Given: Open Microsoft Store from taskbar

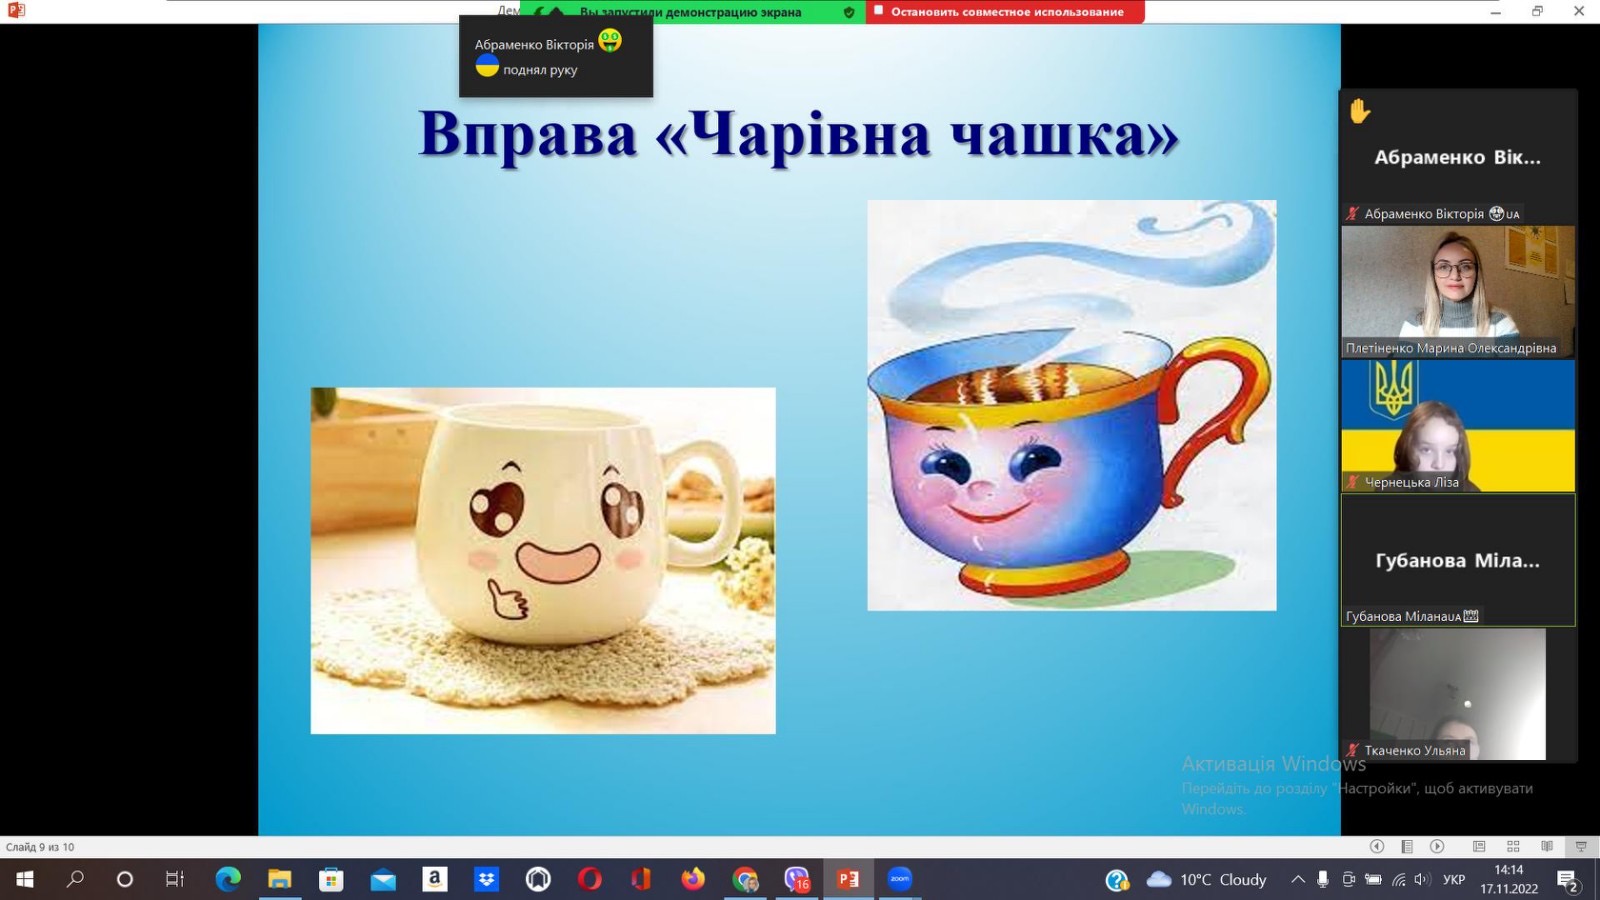Looking at the screenshot, I should pos(331,879).
